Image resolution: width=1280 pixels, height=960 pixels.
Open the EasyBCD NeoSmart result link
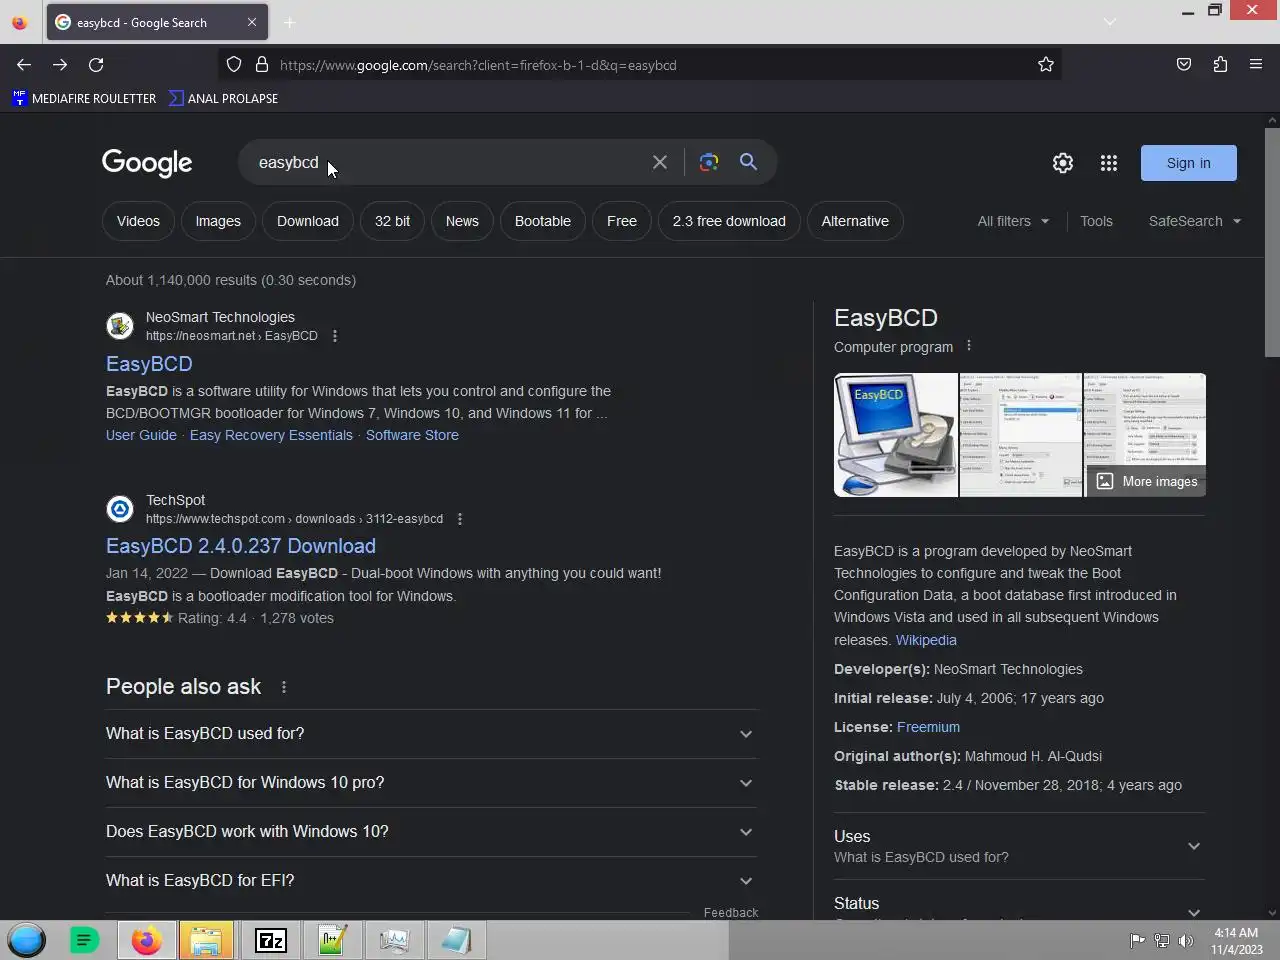pos(149,364)
